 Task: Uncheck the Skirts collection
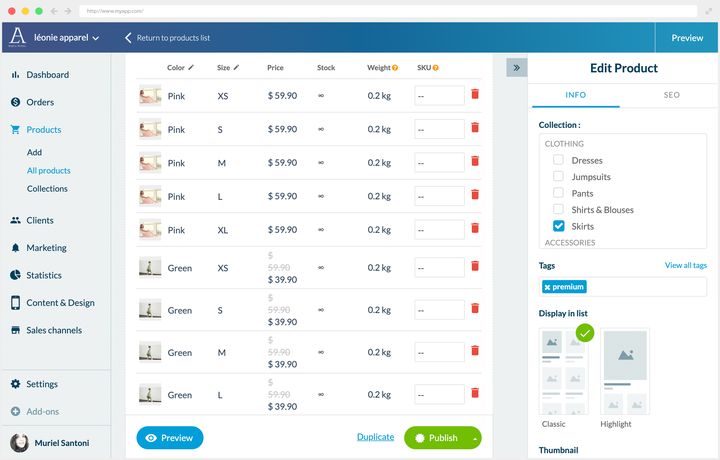[x=558, y=226]
